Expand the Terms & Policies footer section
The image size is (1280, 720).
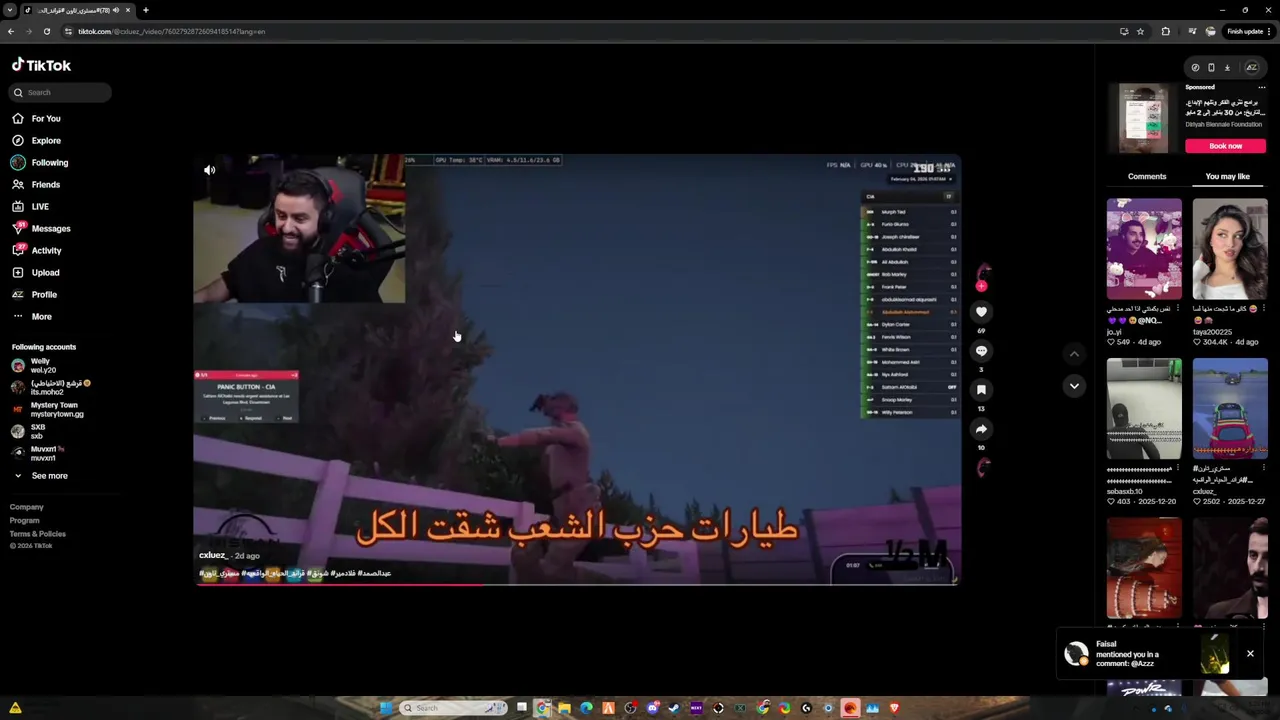coord(38,534)
